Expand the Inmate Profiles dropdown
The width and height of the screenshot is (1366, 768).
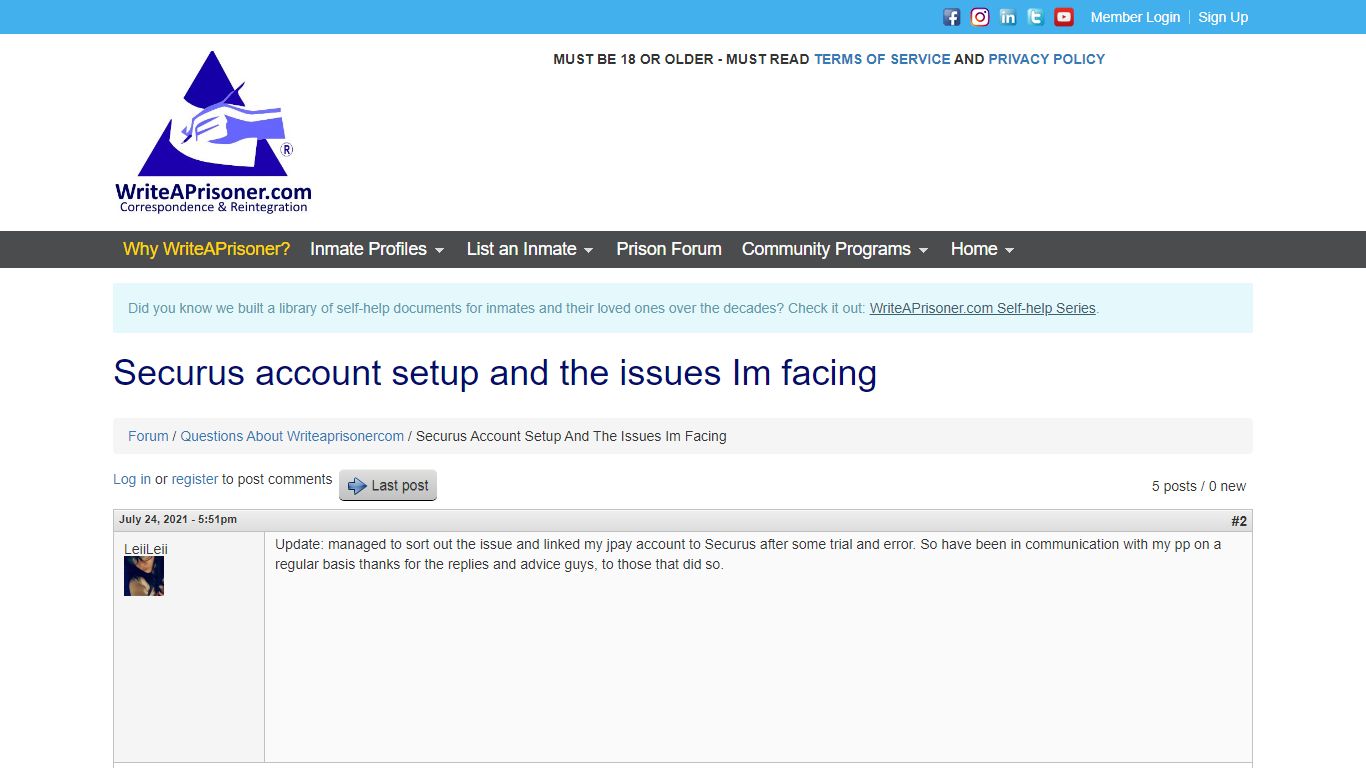tap(377, 249)
